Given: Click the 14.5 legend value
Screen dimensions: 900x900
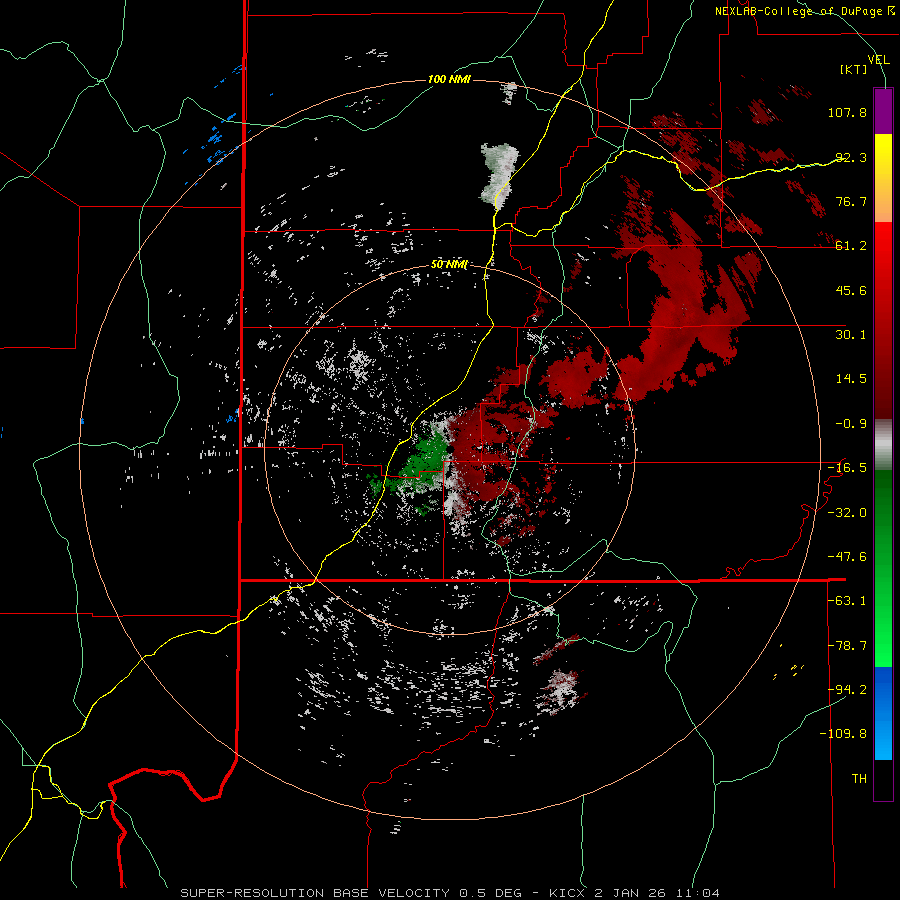Looking at the screenshot, I should coord(851,379).
